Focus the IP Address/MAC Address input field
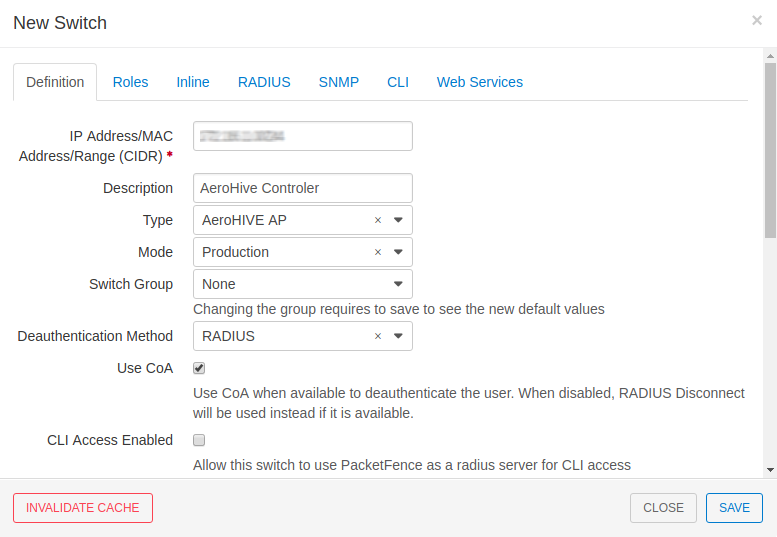The image size is (777, 537). click(x=303, y=136)
